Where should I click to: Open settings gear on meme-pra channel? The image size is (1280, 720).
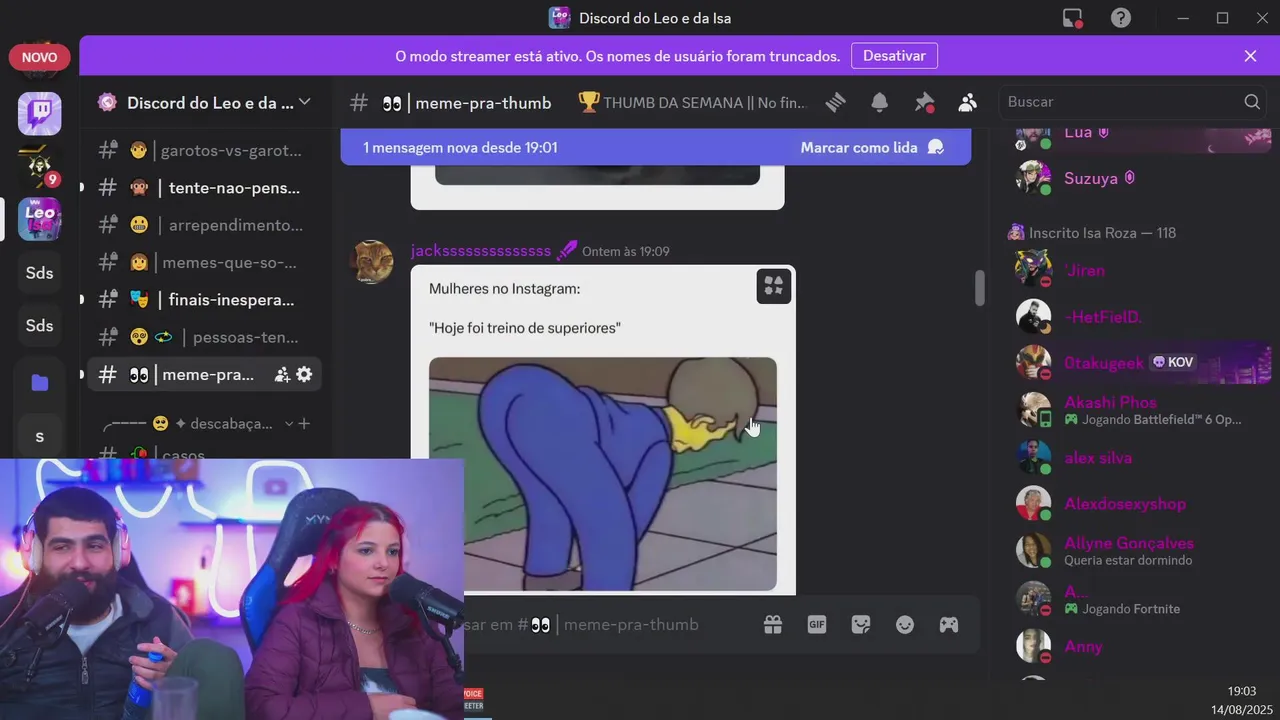[304, 375]
